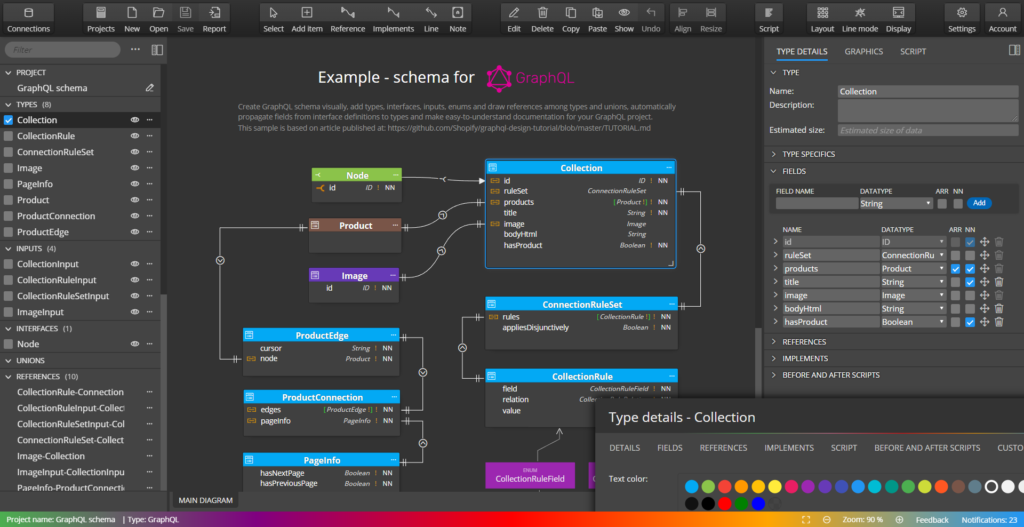Choose the Line tool
This screenshot has height=527, width=1024.
[x=431, y=19]
